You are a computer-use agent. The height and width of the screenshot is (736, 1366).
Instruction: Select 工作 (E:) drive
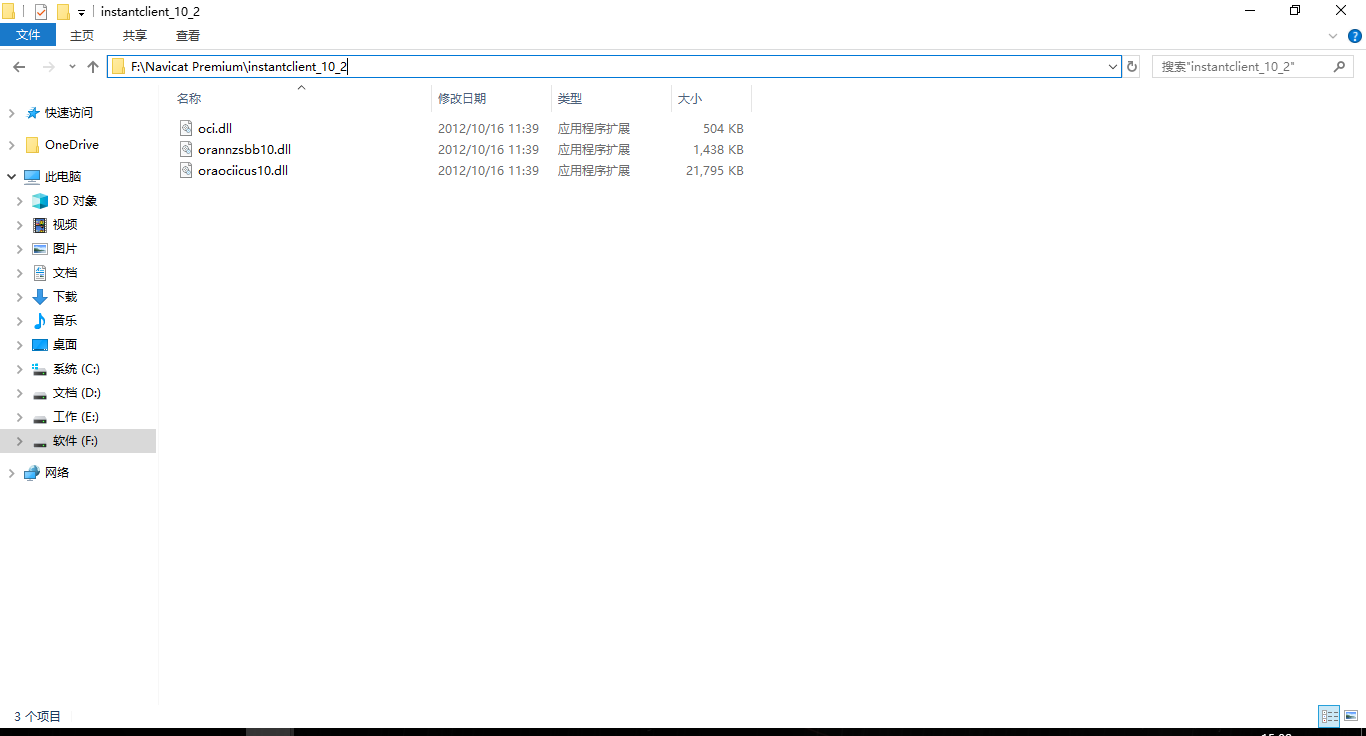point(76,417)
